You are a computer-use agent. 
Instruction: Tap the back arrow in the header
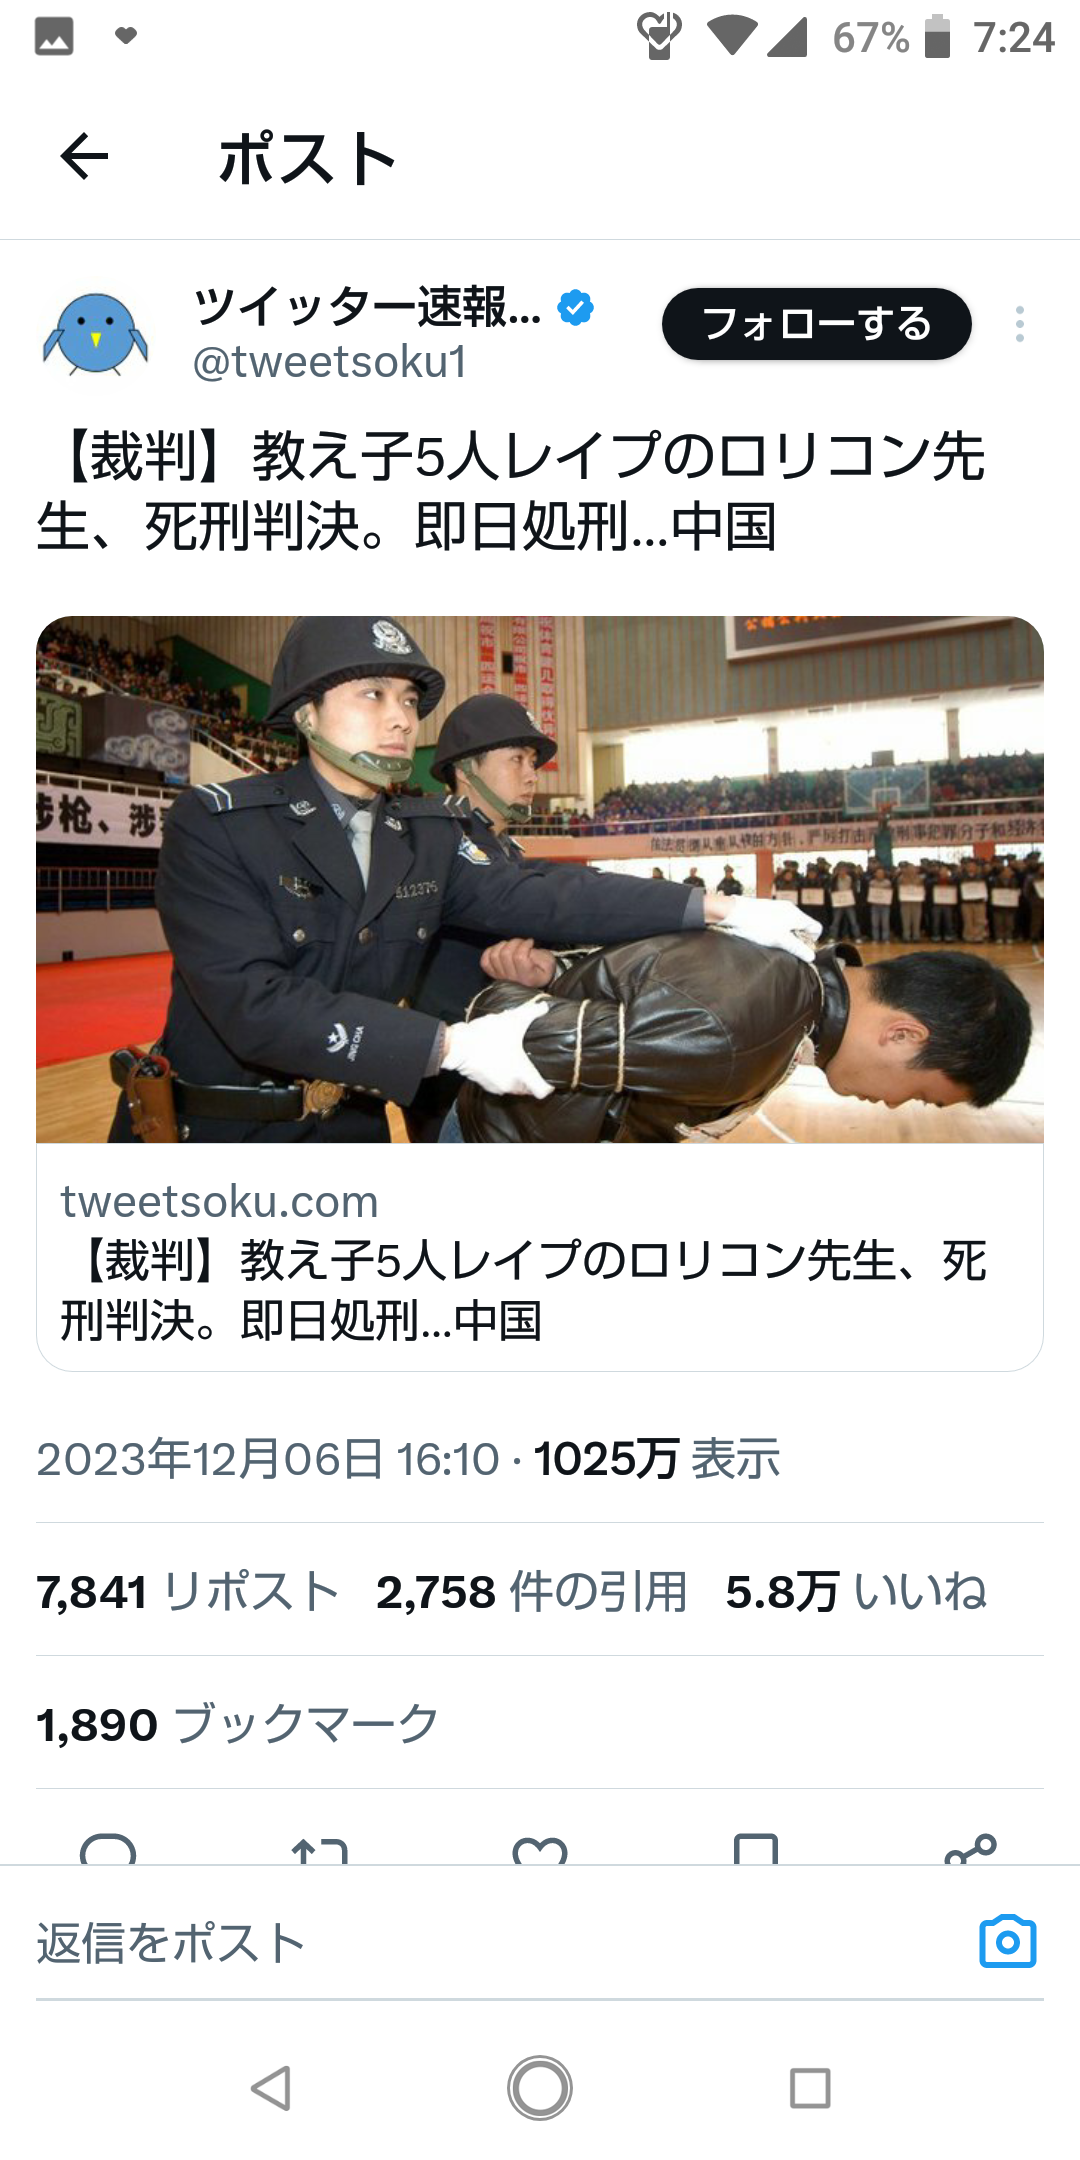84,157
